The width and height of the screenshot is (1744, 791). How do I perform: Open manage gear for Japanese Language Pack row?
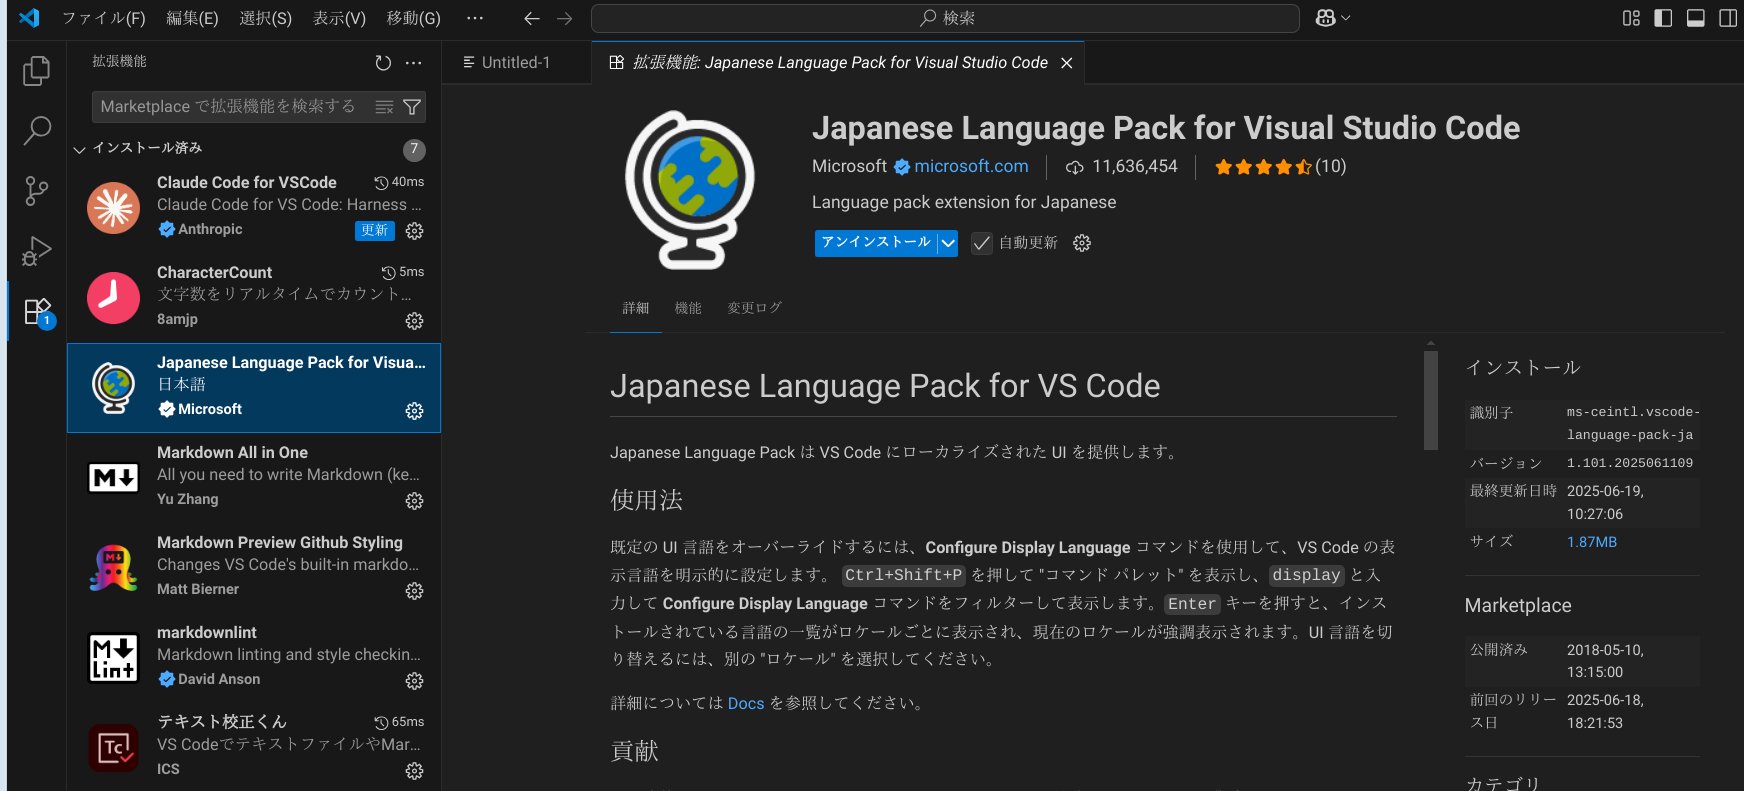click(x=414, y=411)
